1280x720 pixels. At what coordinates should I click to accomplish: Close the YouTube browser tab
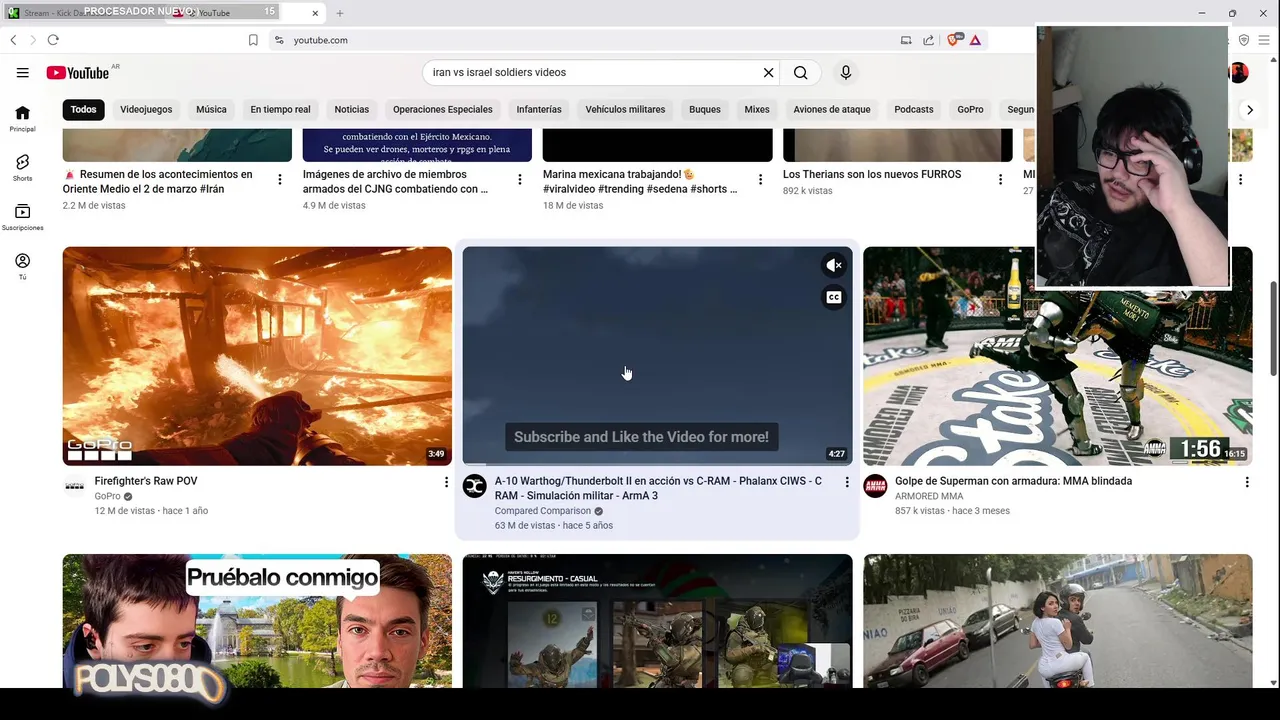315,13
